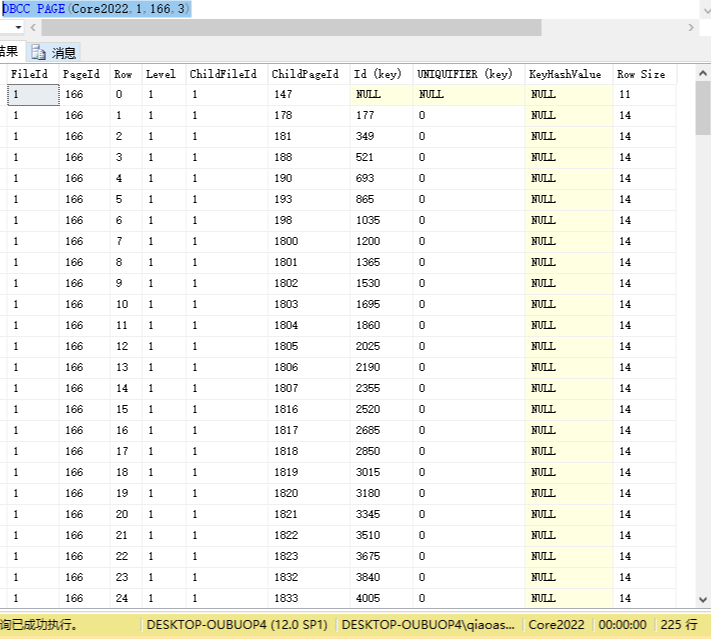Click Id (key) cell 2355
Viewport: 711px width, 639px height.
[x=382, y=388]
